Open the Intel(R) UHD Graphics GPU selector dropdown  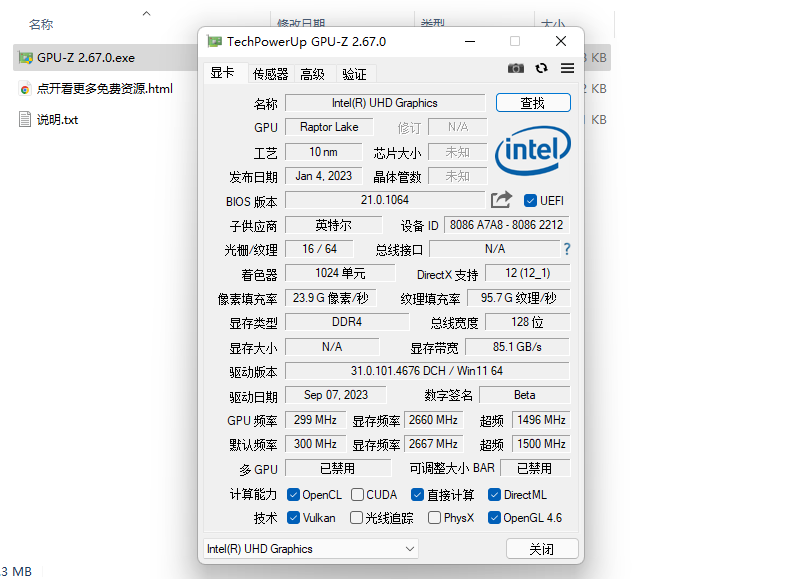pyautogui.click(x=311, y=549)
